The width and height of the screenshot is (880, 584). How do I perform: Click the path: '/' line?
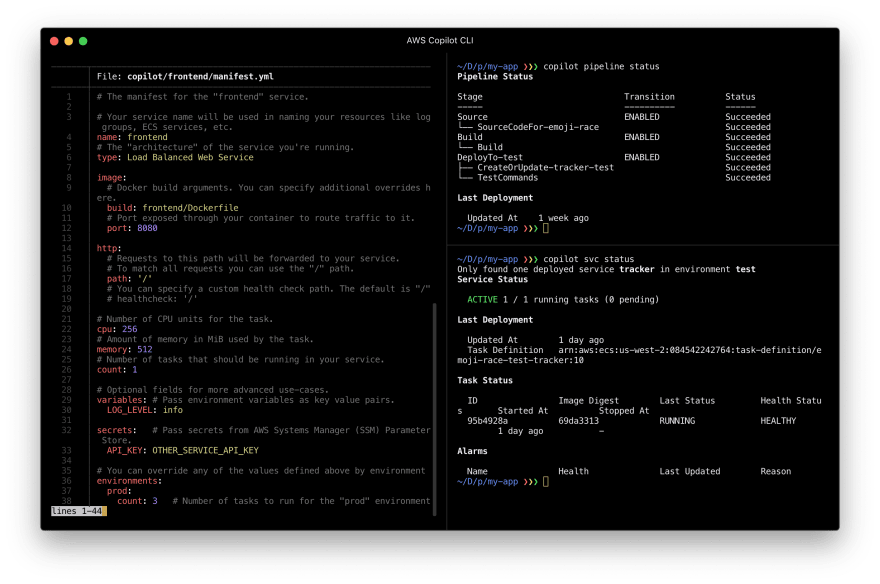pos(129,278)
